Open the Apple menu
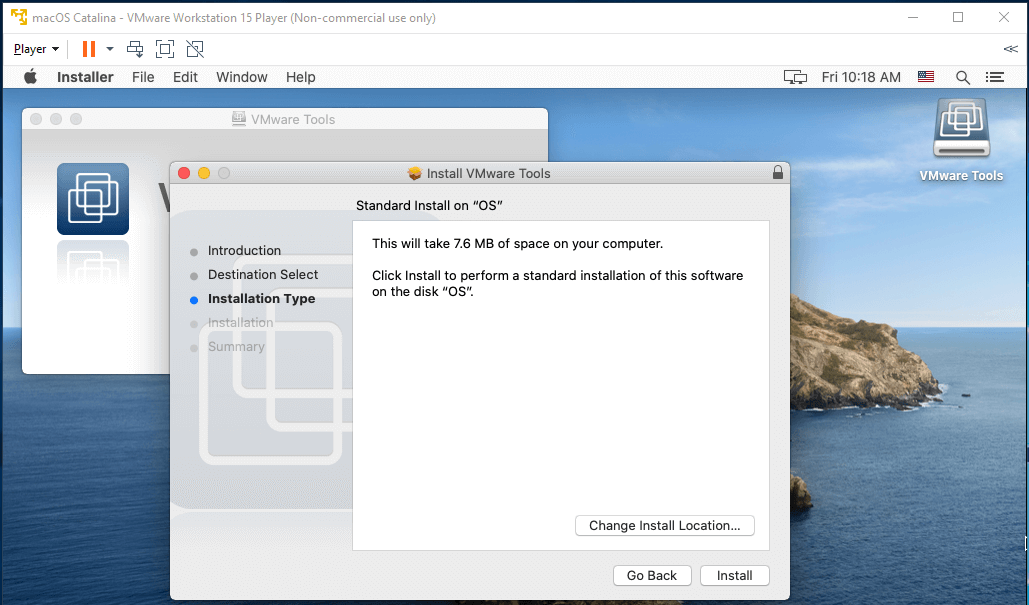Image resolution: width=1029 pixels, height=605 pixels. point(30,77)
